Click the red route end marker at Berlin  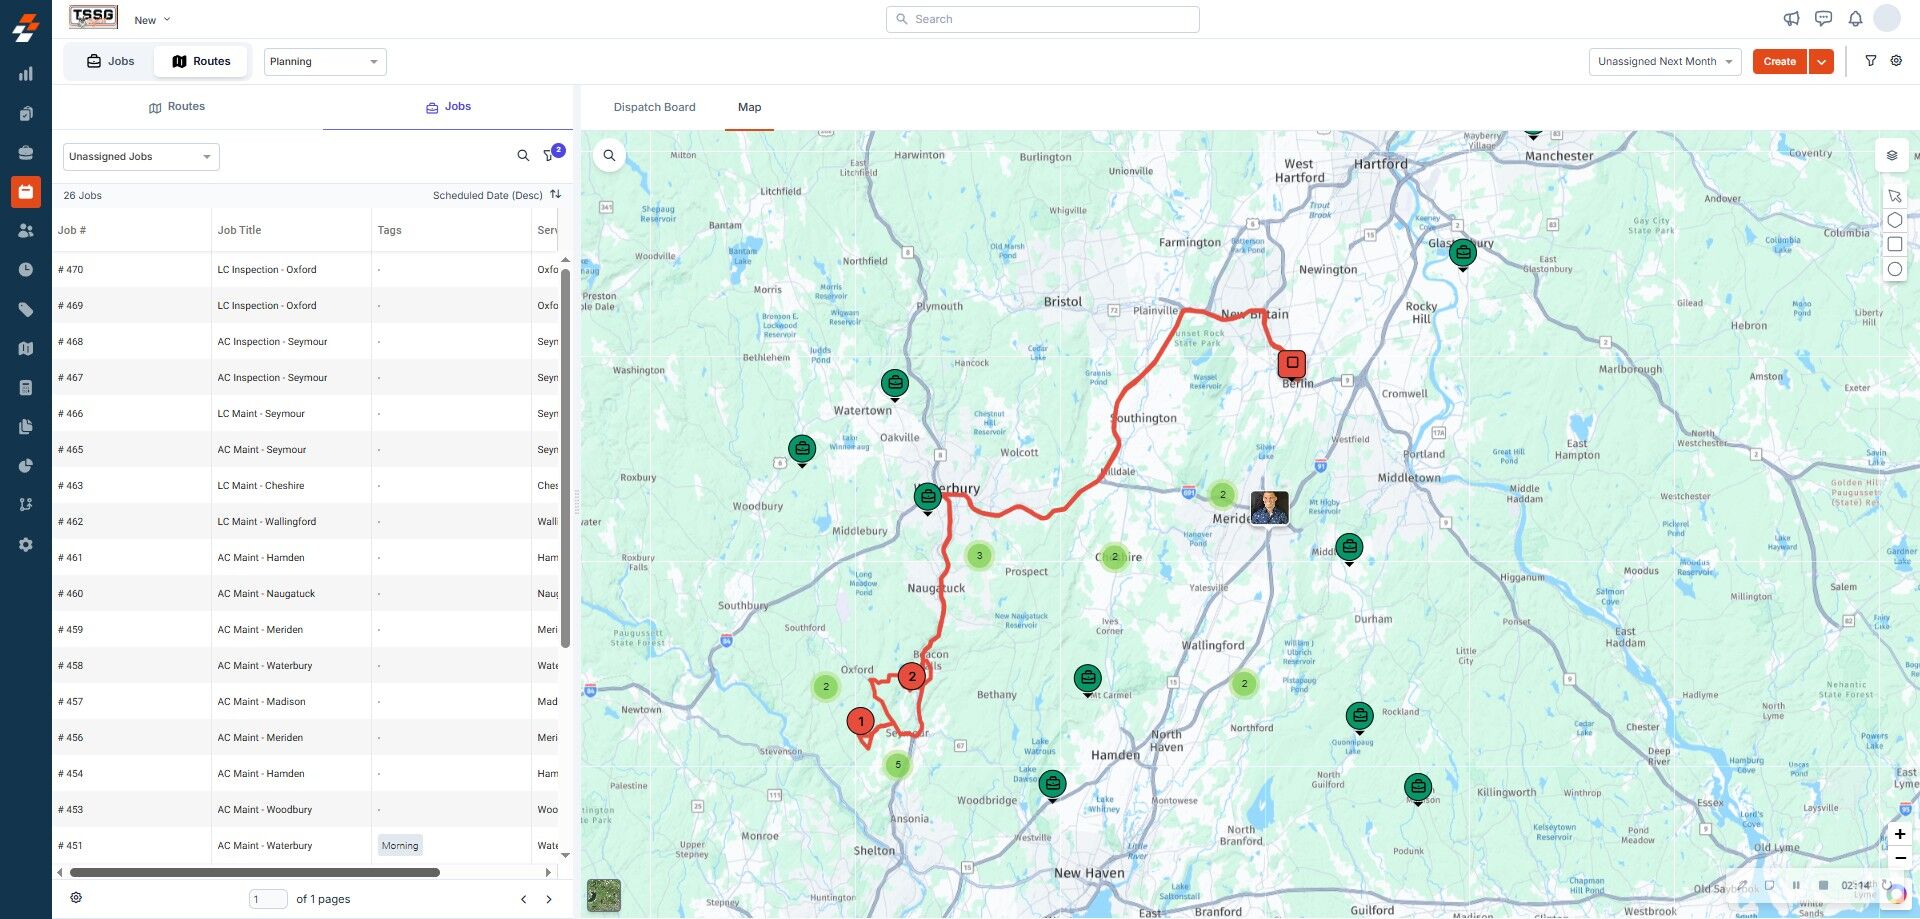[x=1292, y=364]
